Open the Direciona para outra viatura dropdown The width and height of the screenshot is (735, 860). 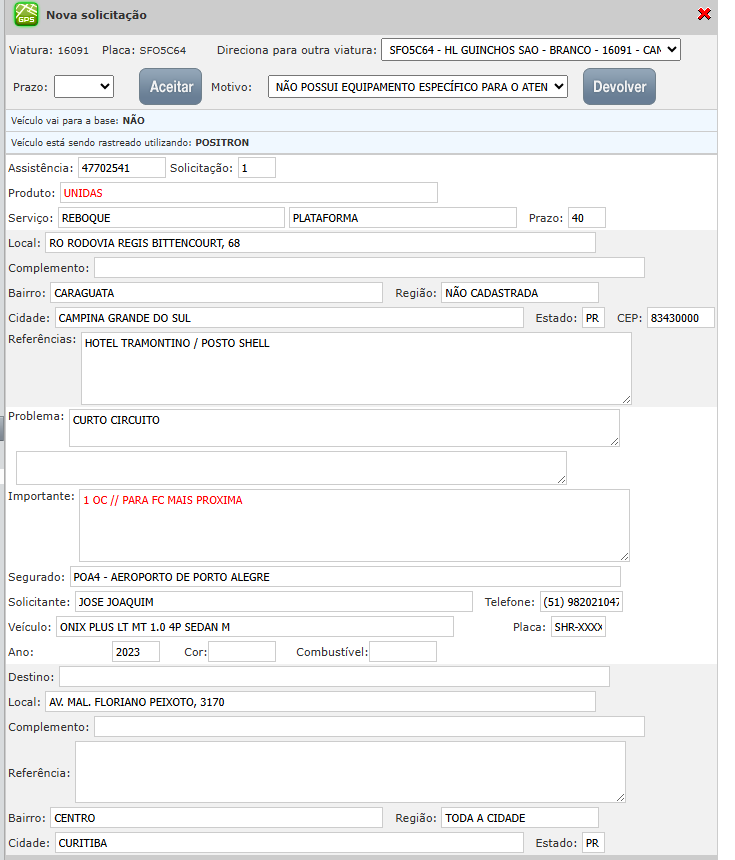(530, 49)
